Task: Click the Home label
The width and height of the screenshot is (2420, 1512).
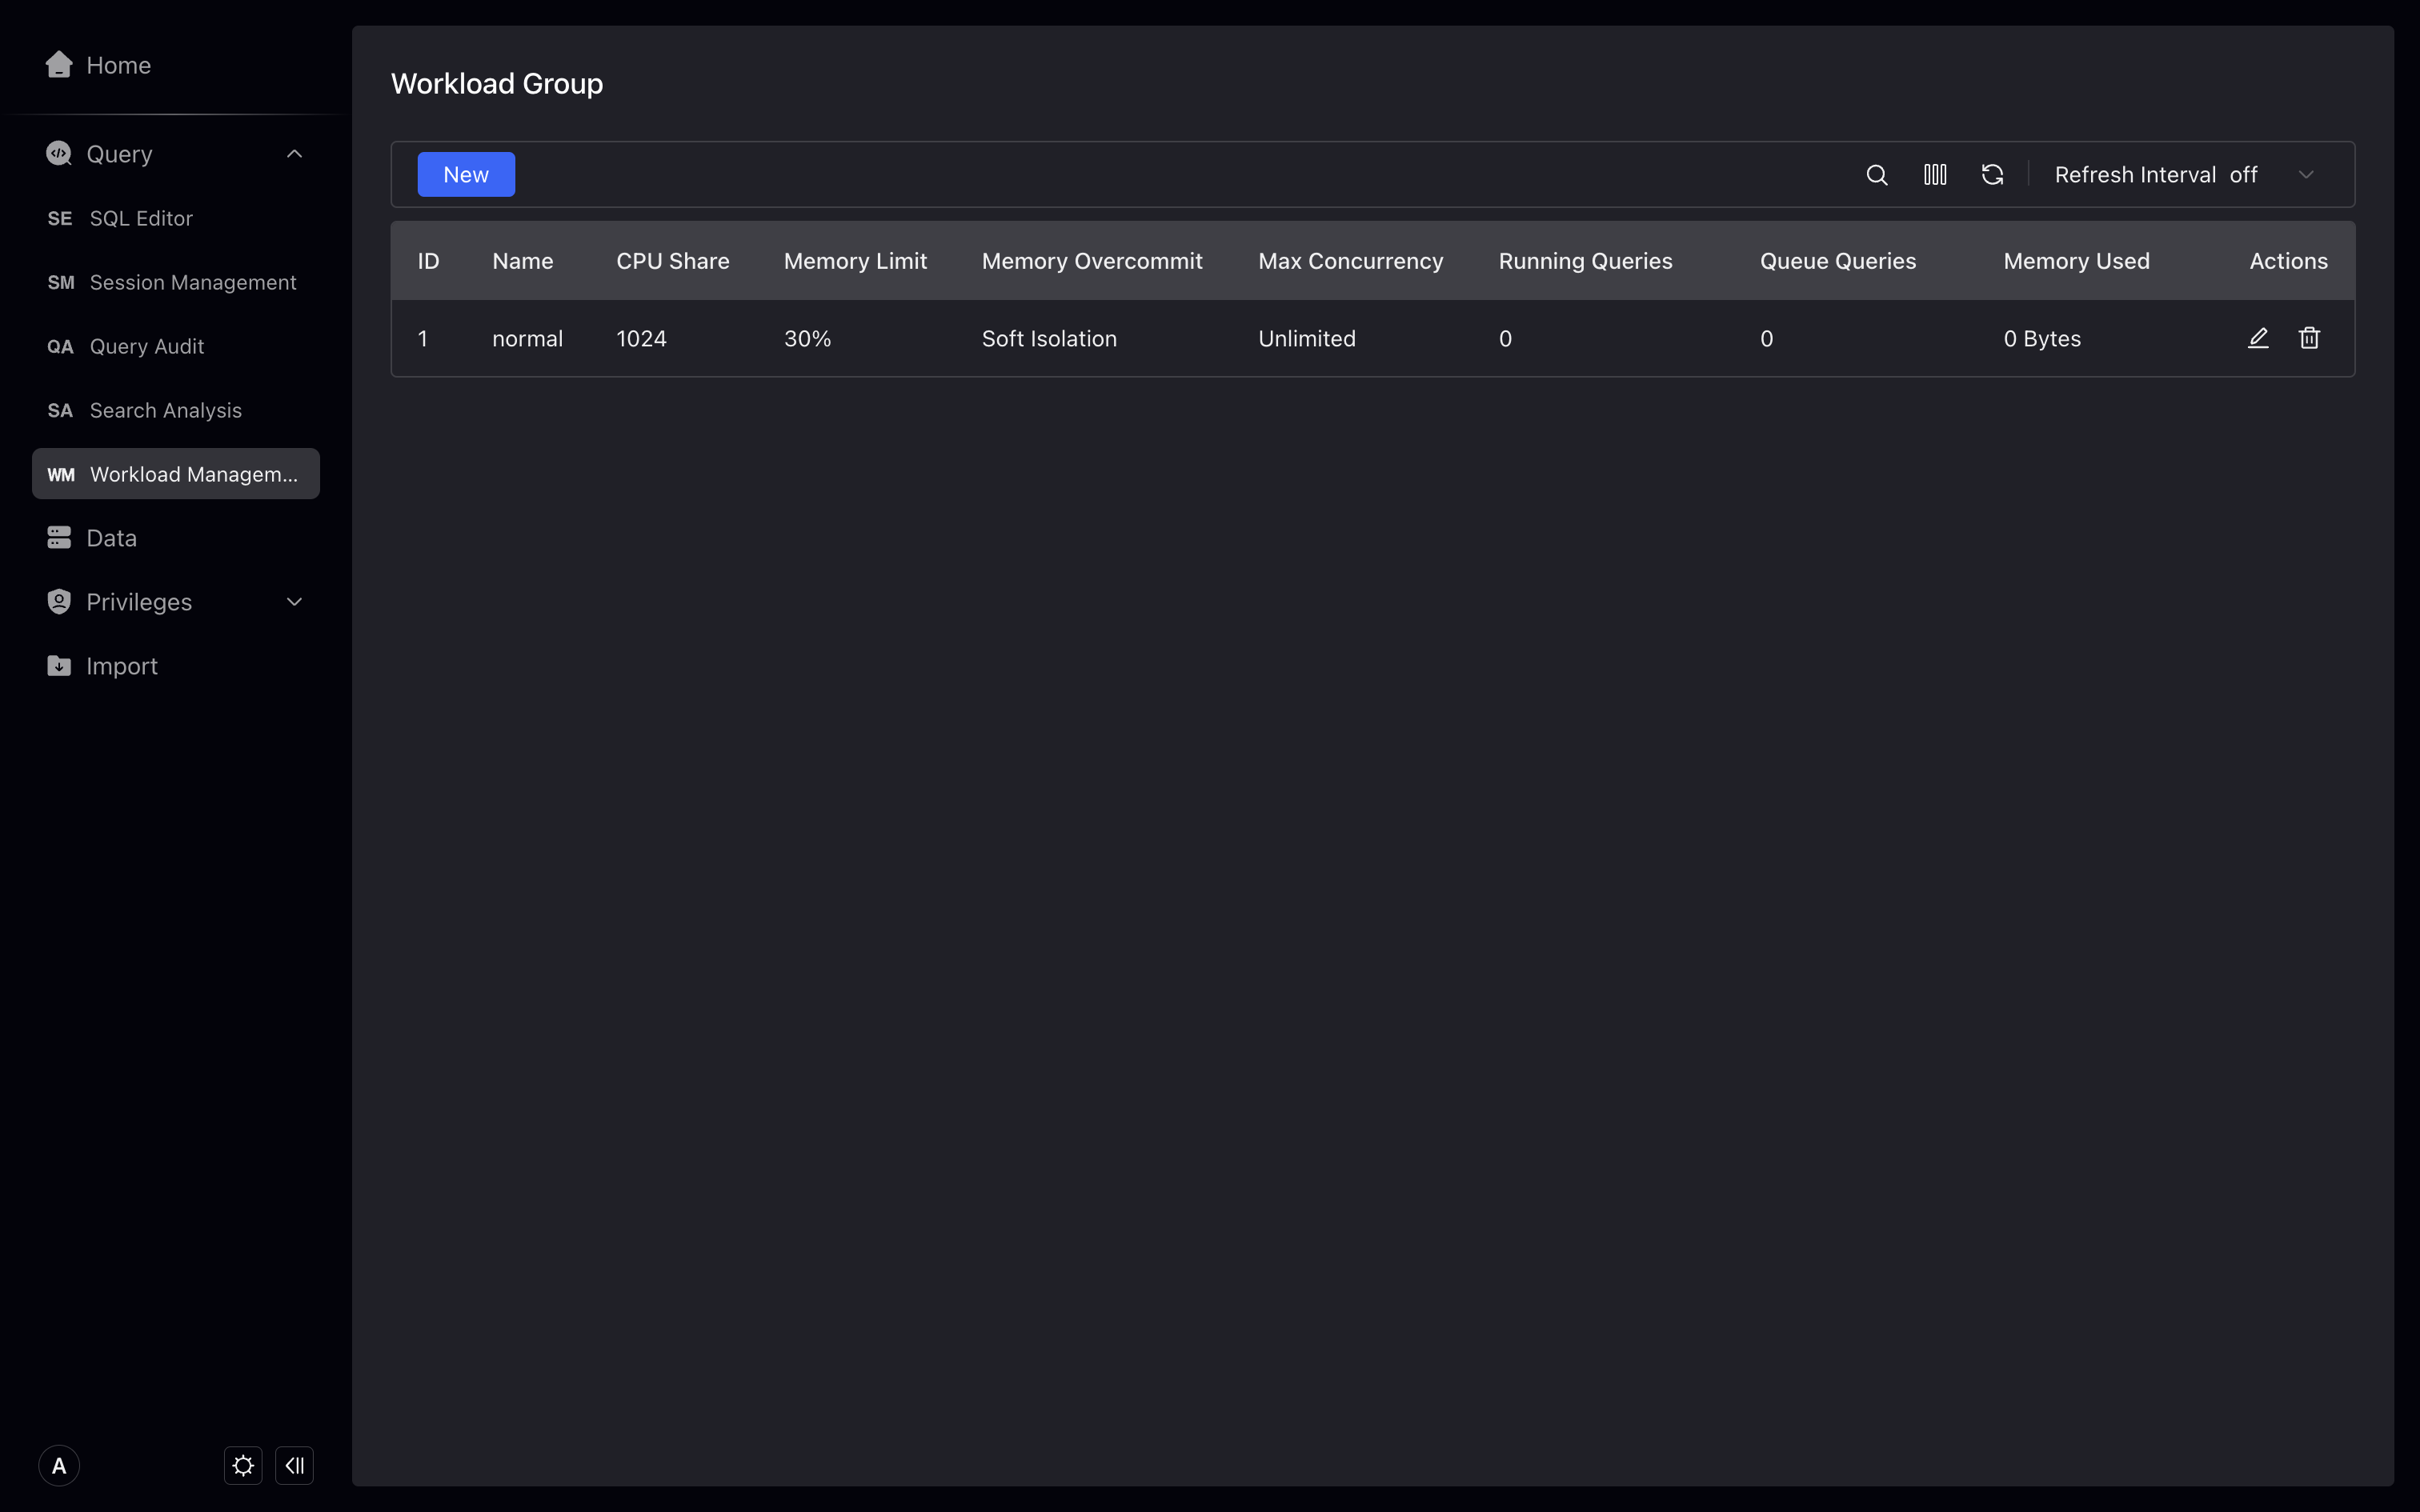Action: tap(119, 65)
